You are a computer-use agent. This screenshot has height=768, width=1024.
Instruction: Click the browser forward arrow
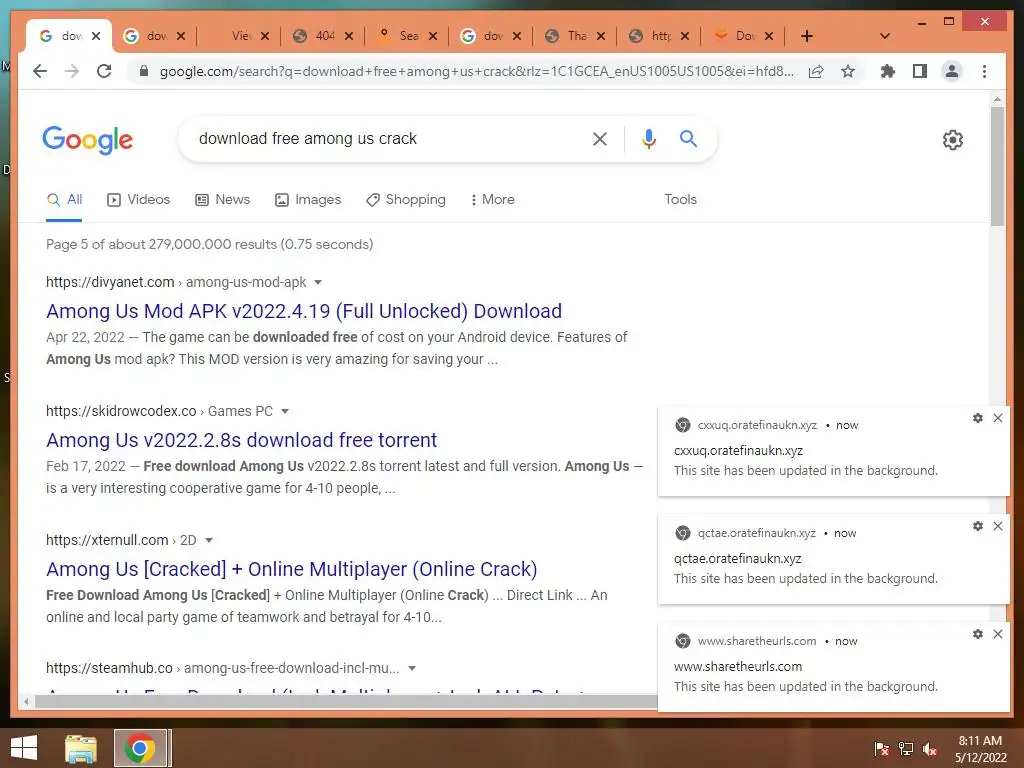coord(72,71)
